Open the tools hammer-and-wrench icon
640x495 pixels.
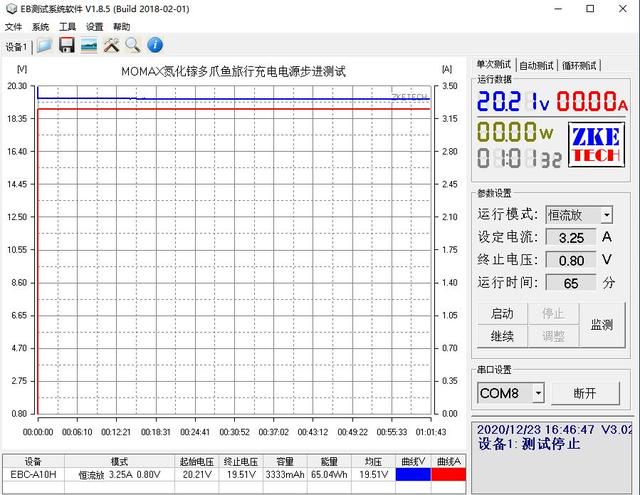point(111,45)
